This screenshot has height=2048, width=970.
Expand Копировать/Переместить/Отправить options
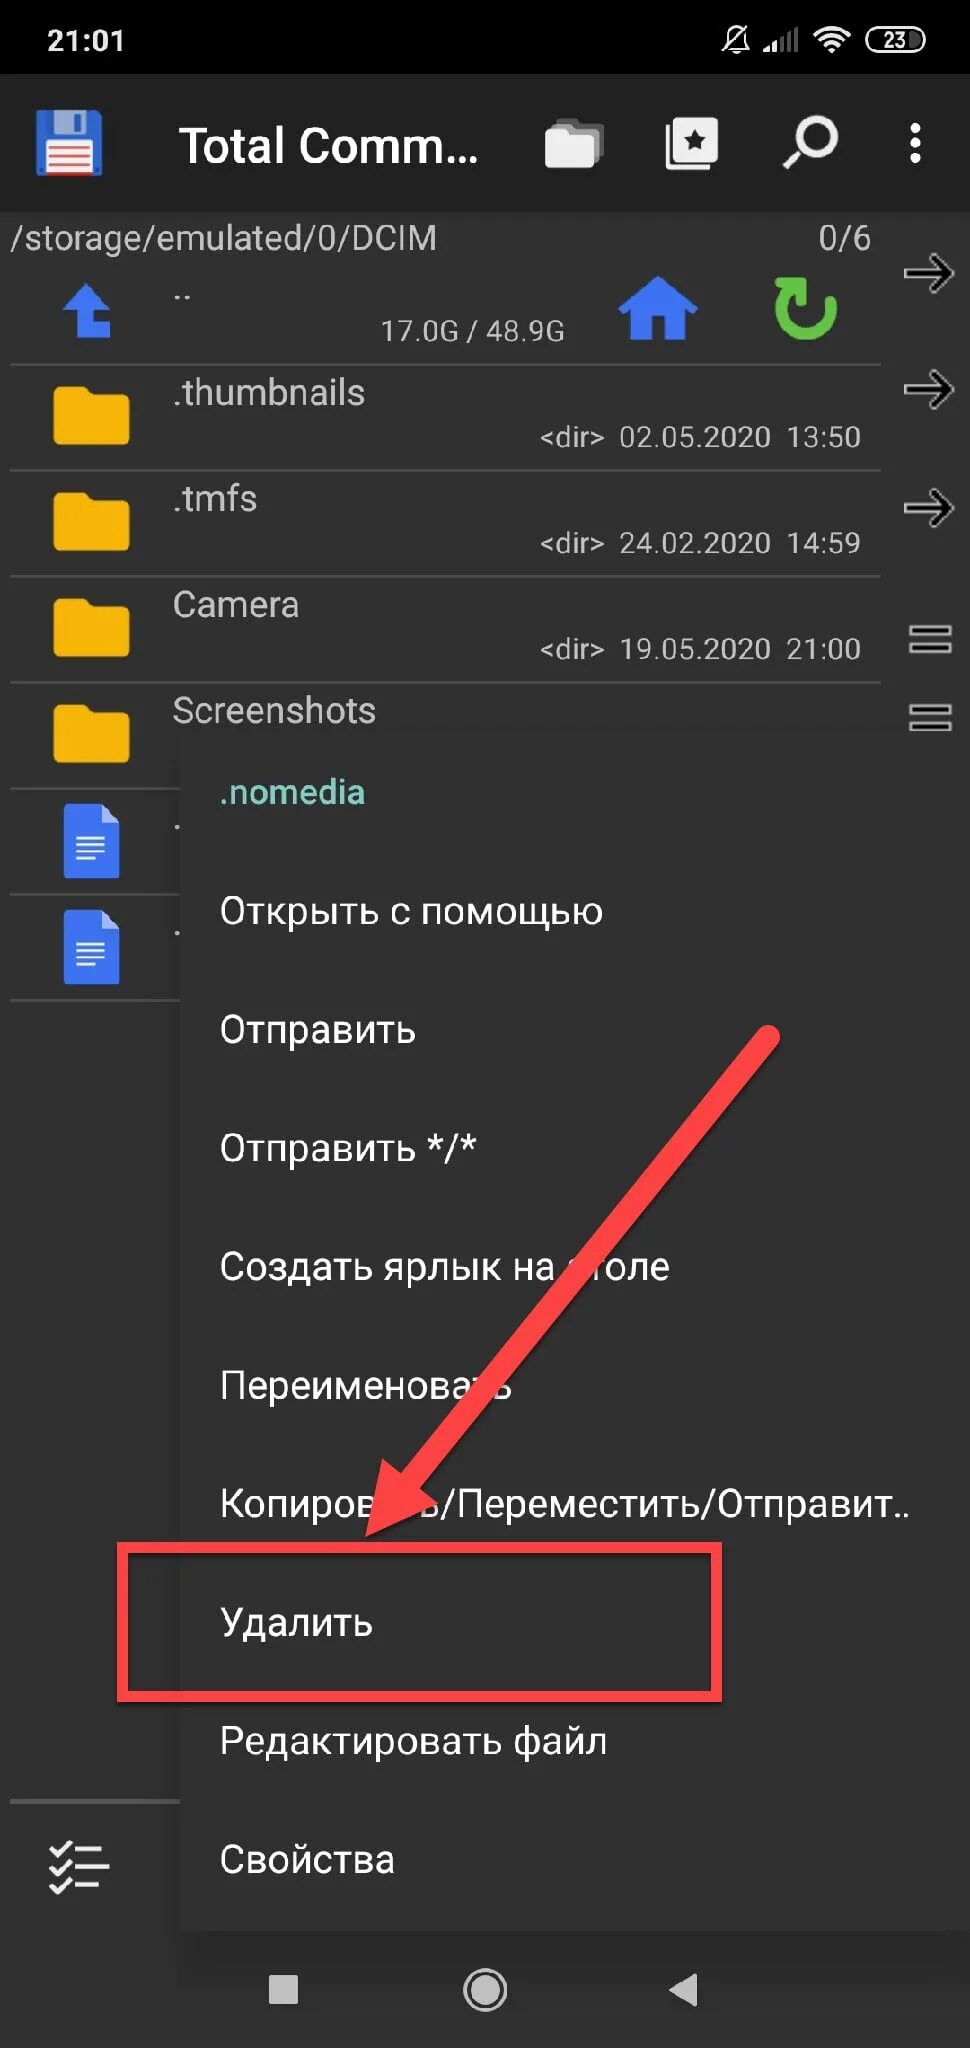pos(563,1503)
